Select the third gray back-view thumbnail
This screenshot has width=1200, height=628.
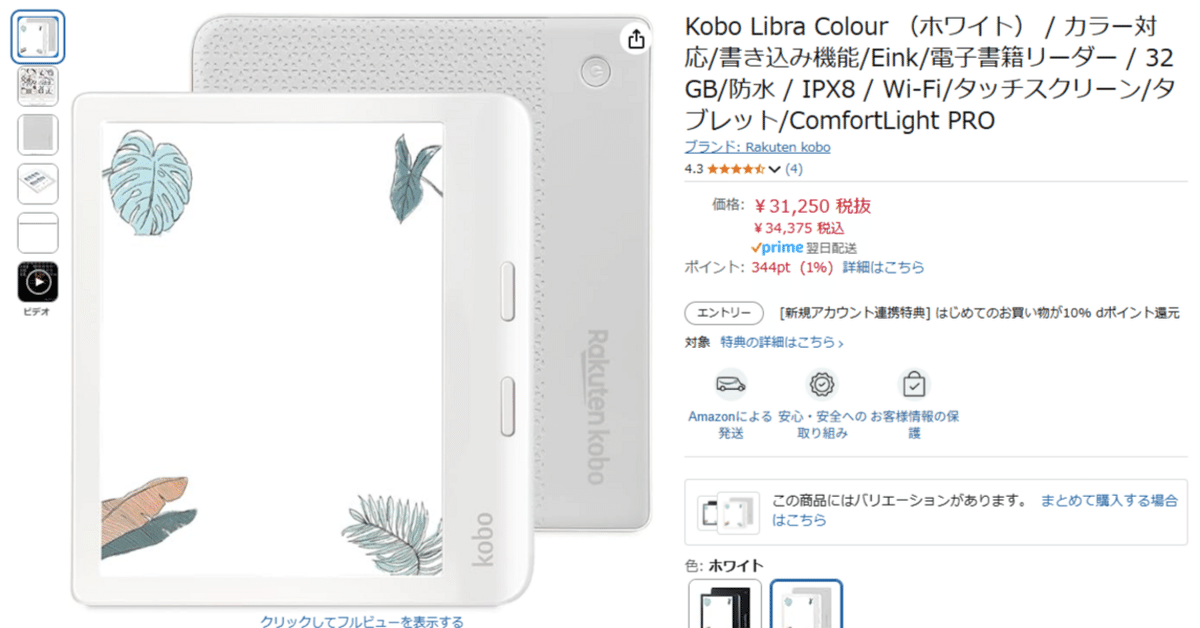click(38, 135)
